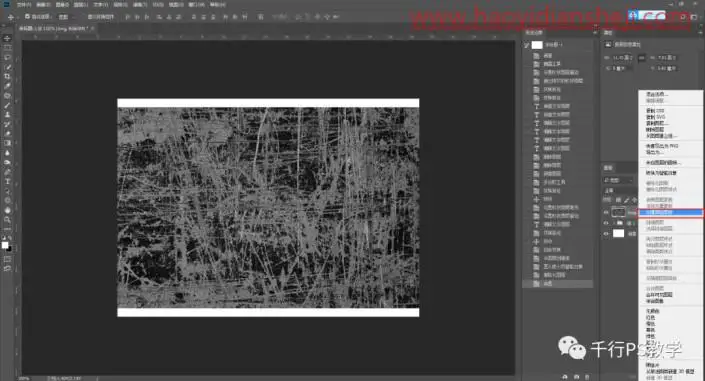Open the 图像 (Image) menu

coord(62,4)
